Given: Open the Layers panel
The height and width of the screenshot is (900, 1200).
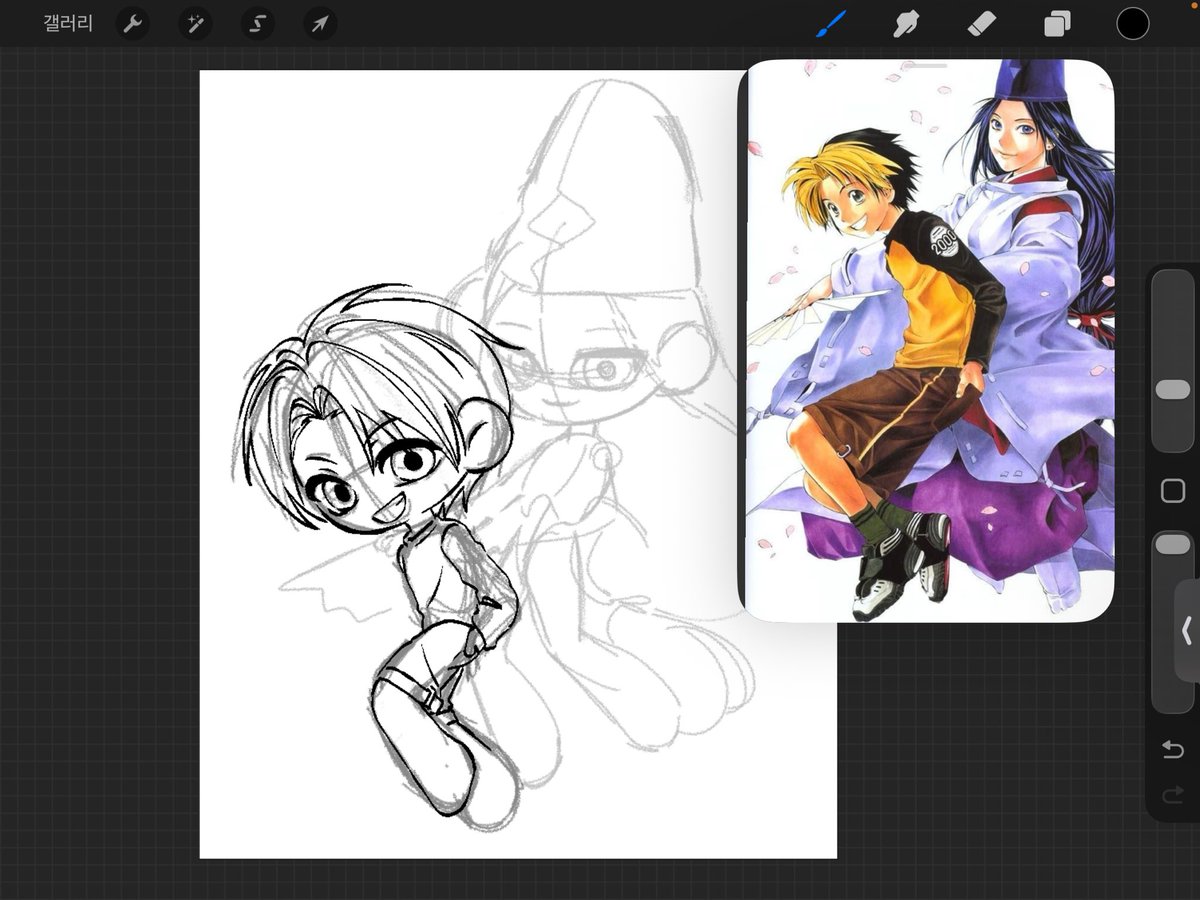Looking at the screenshot, I should click(1057, 24).
